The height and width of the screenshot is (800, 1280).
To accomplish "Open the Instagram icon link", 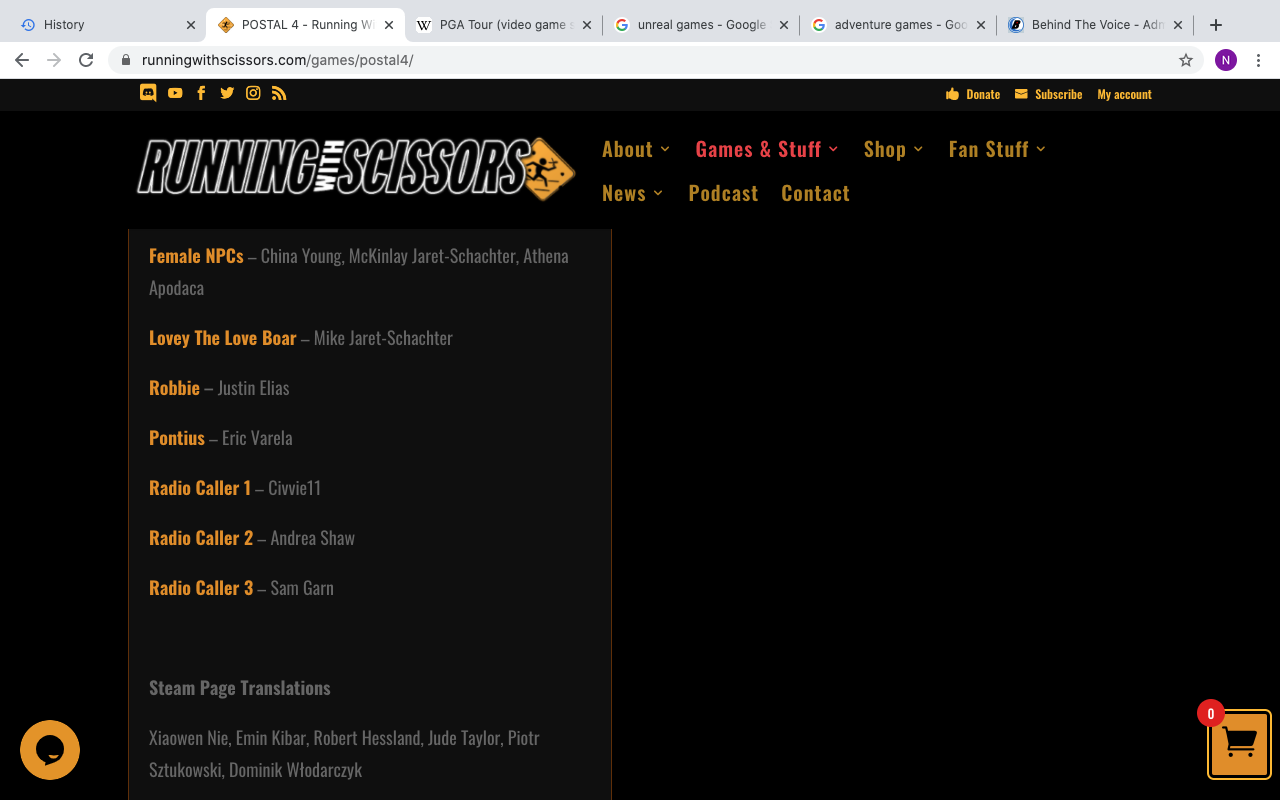I will click(x=253, y=93).
